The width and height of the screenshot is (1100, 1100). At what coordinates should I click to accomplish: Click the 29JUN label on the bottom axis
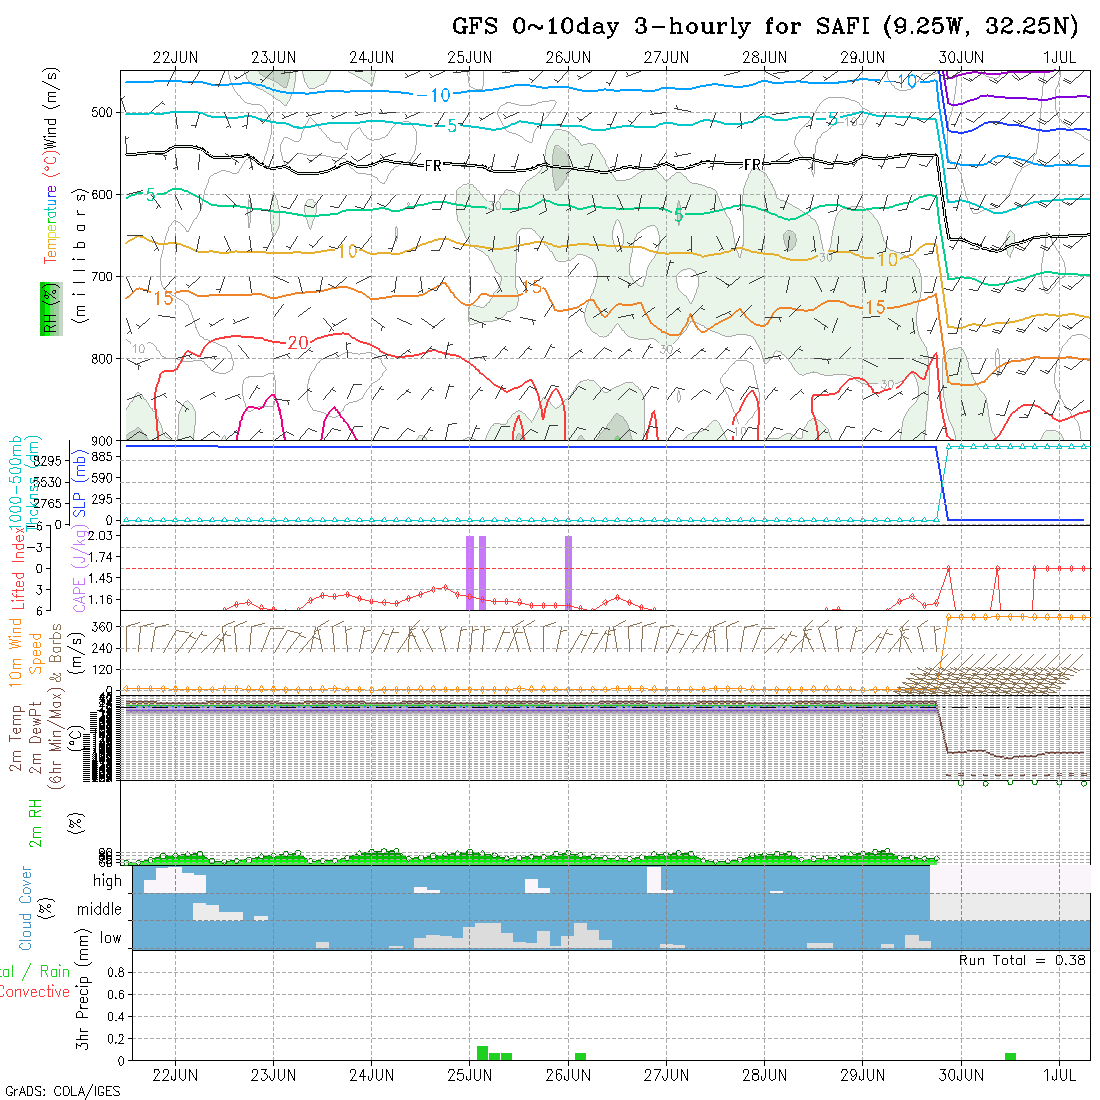863,1075
